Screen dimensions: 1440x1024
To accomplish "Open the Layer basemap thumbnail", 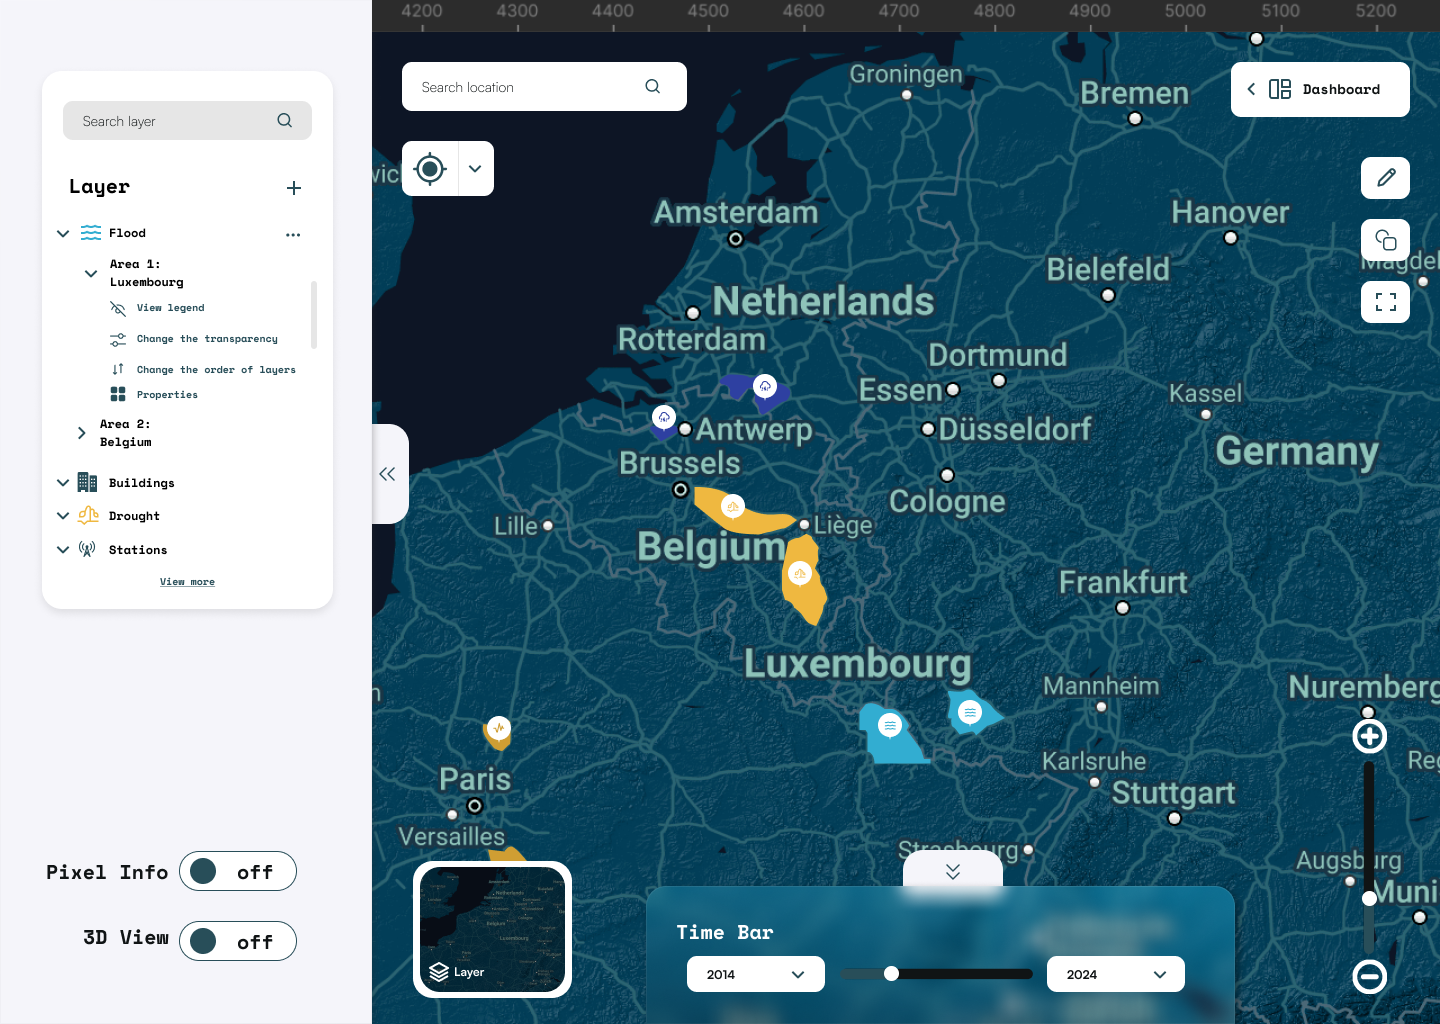I will tap(492, 929).
